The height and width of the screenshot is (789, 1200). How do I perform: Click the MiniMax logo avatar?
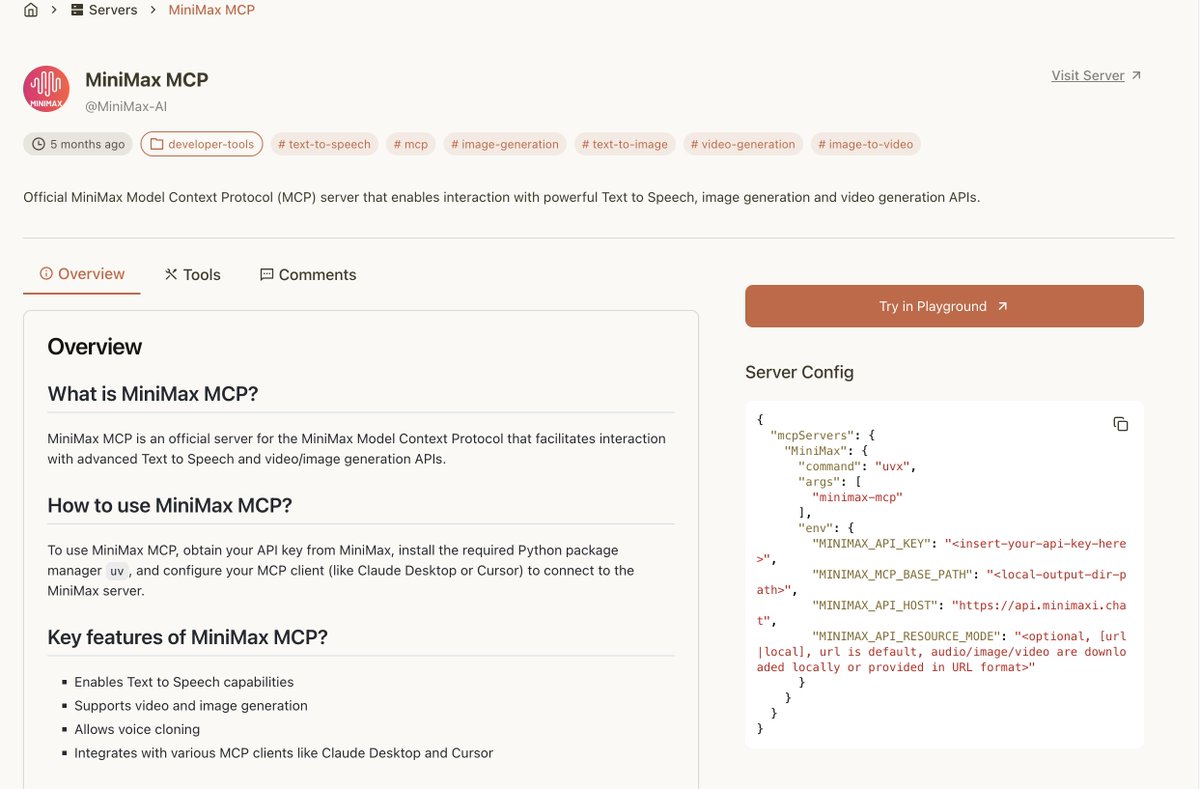pos(46,89)
